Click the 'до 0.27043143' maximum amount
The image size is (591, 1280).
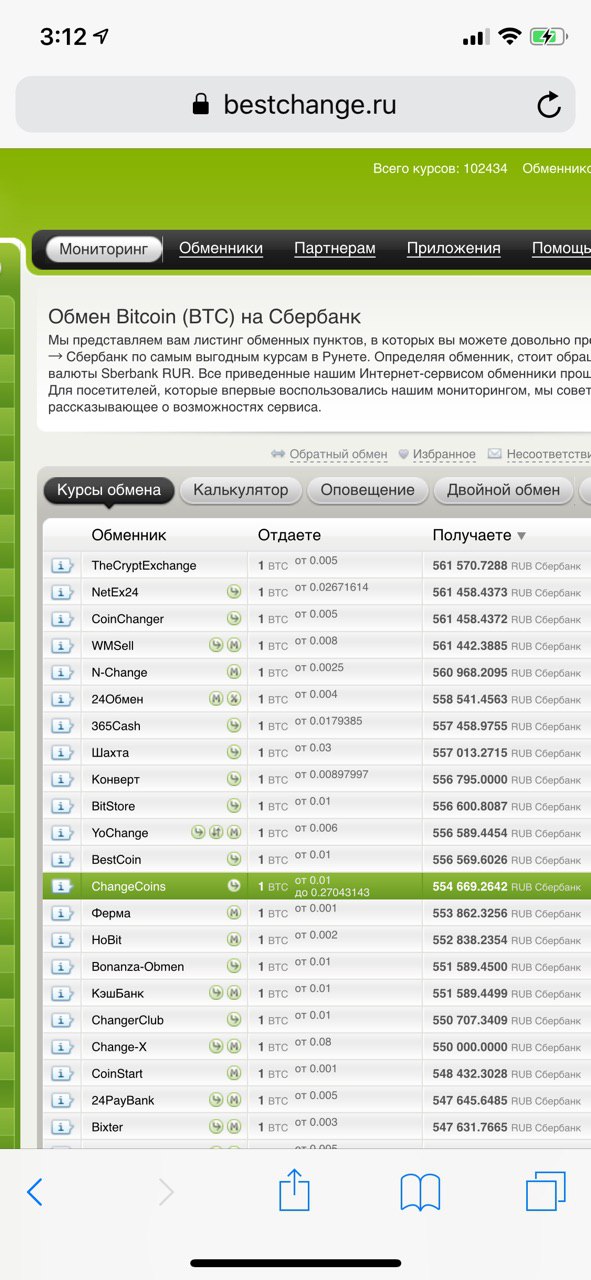point(332,893)
